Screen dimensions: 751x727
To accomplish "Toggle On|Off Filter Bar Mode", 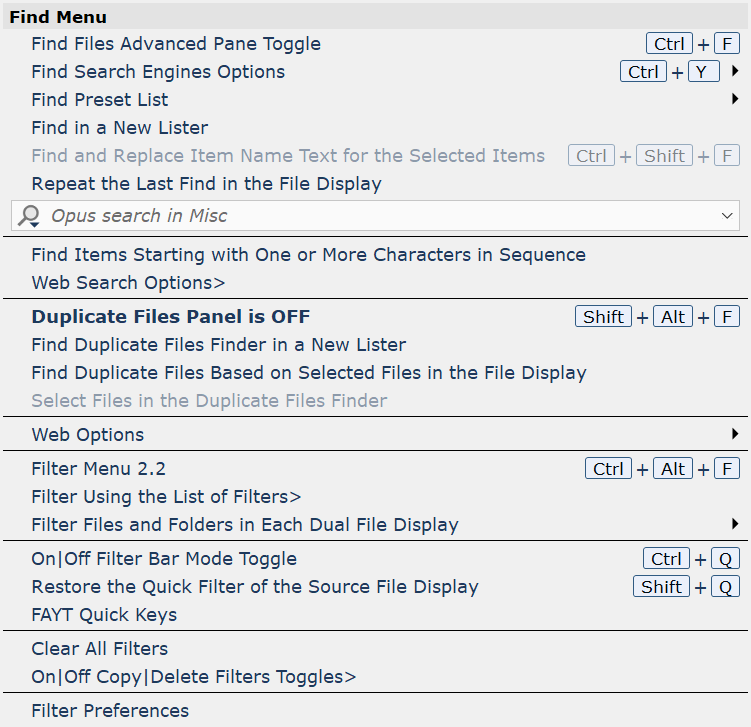I will (x=376, y=559).
